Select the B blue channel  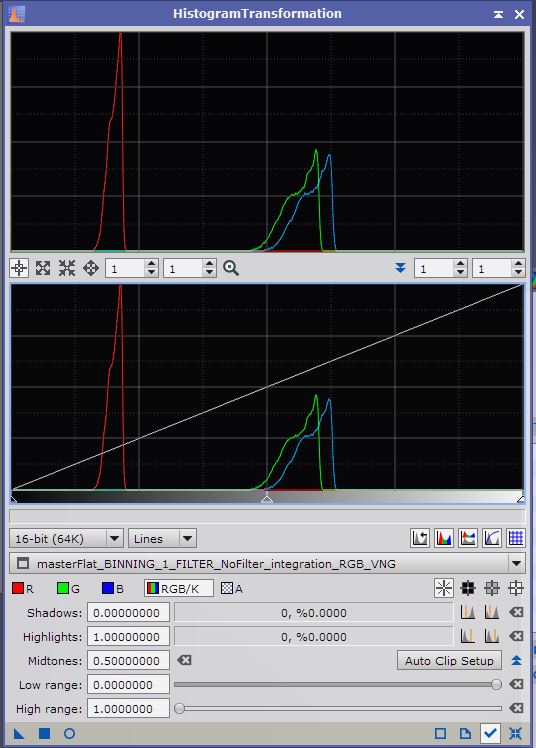click(113, 589)
